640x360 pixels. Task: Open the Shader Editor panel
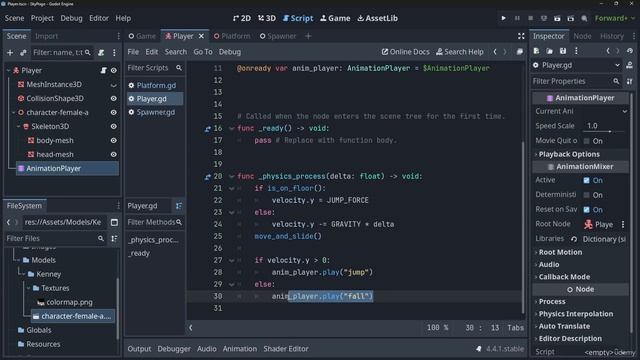click(x=286, y=349)
